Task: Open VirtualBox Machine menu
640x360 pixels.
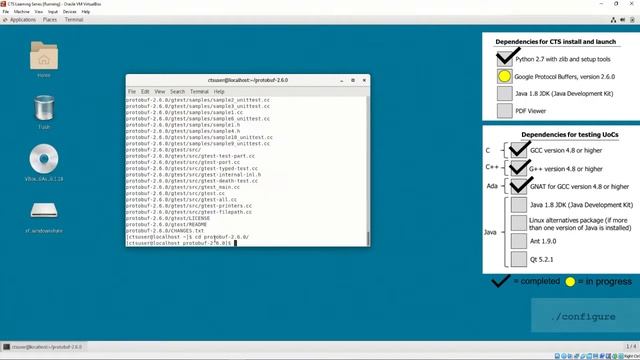Action: pos(22,12)
